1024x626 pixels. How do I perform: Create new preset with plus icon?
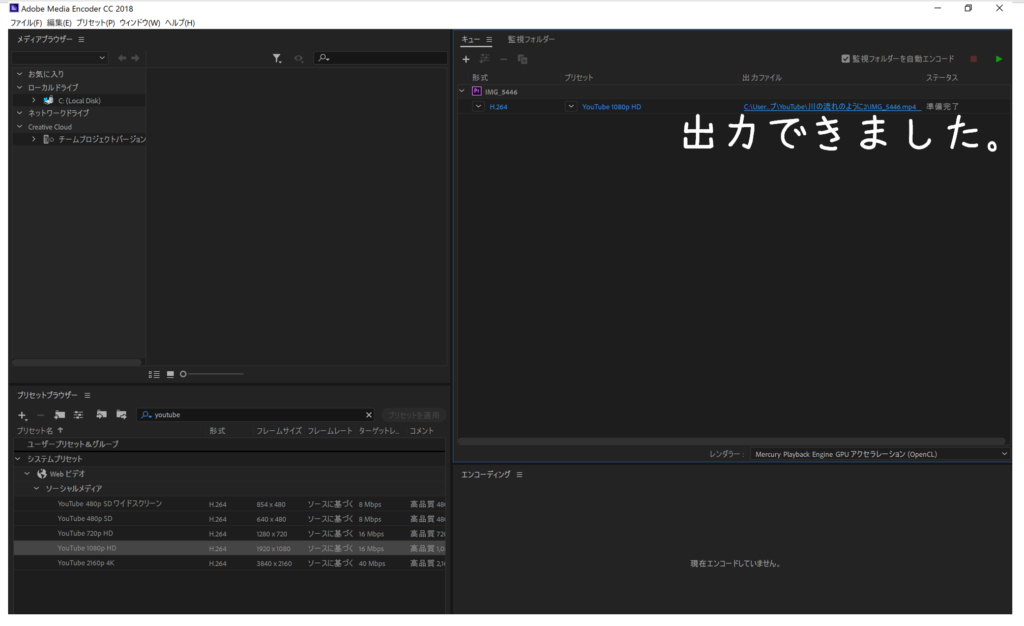[22, 415]
